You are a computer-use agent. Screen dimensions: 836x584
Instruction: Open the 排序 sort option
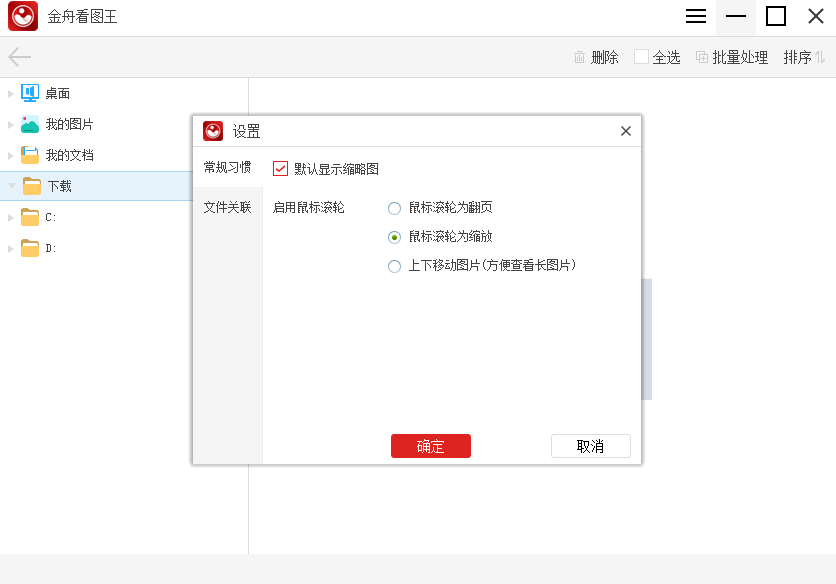coord(797,57)
